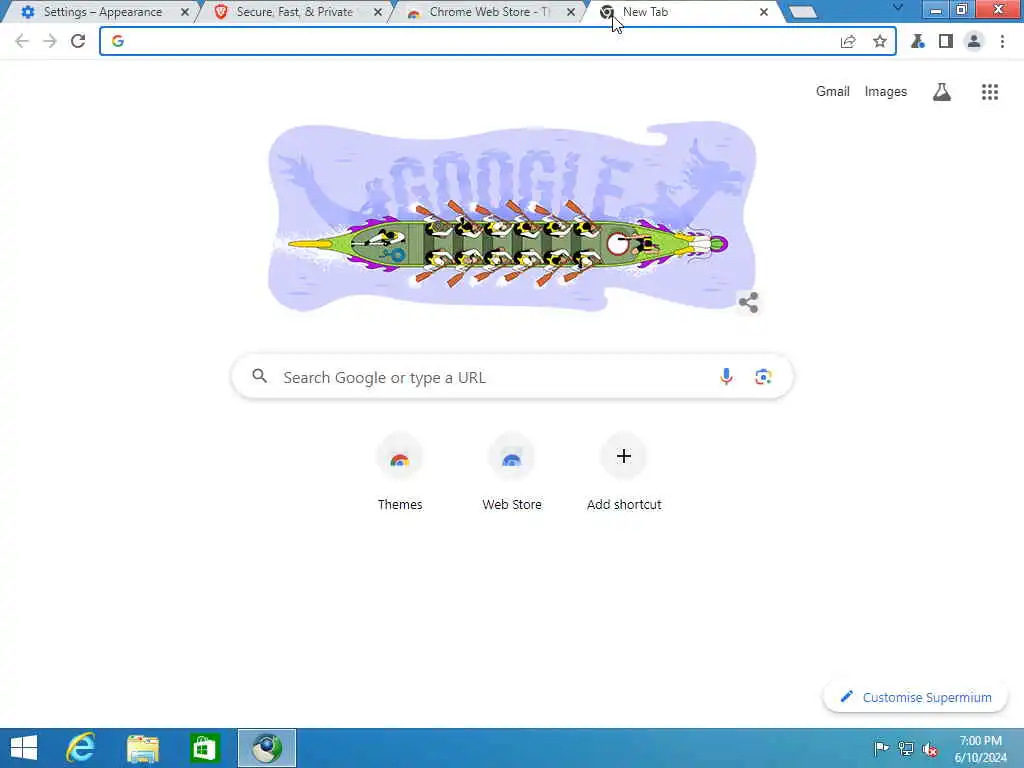Screen dimensions: 1024x768
Task: Switch to Chrome Web Store tab
Action: click(490, 12)
